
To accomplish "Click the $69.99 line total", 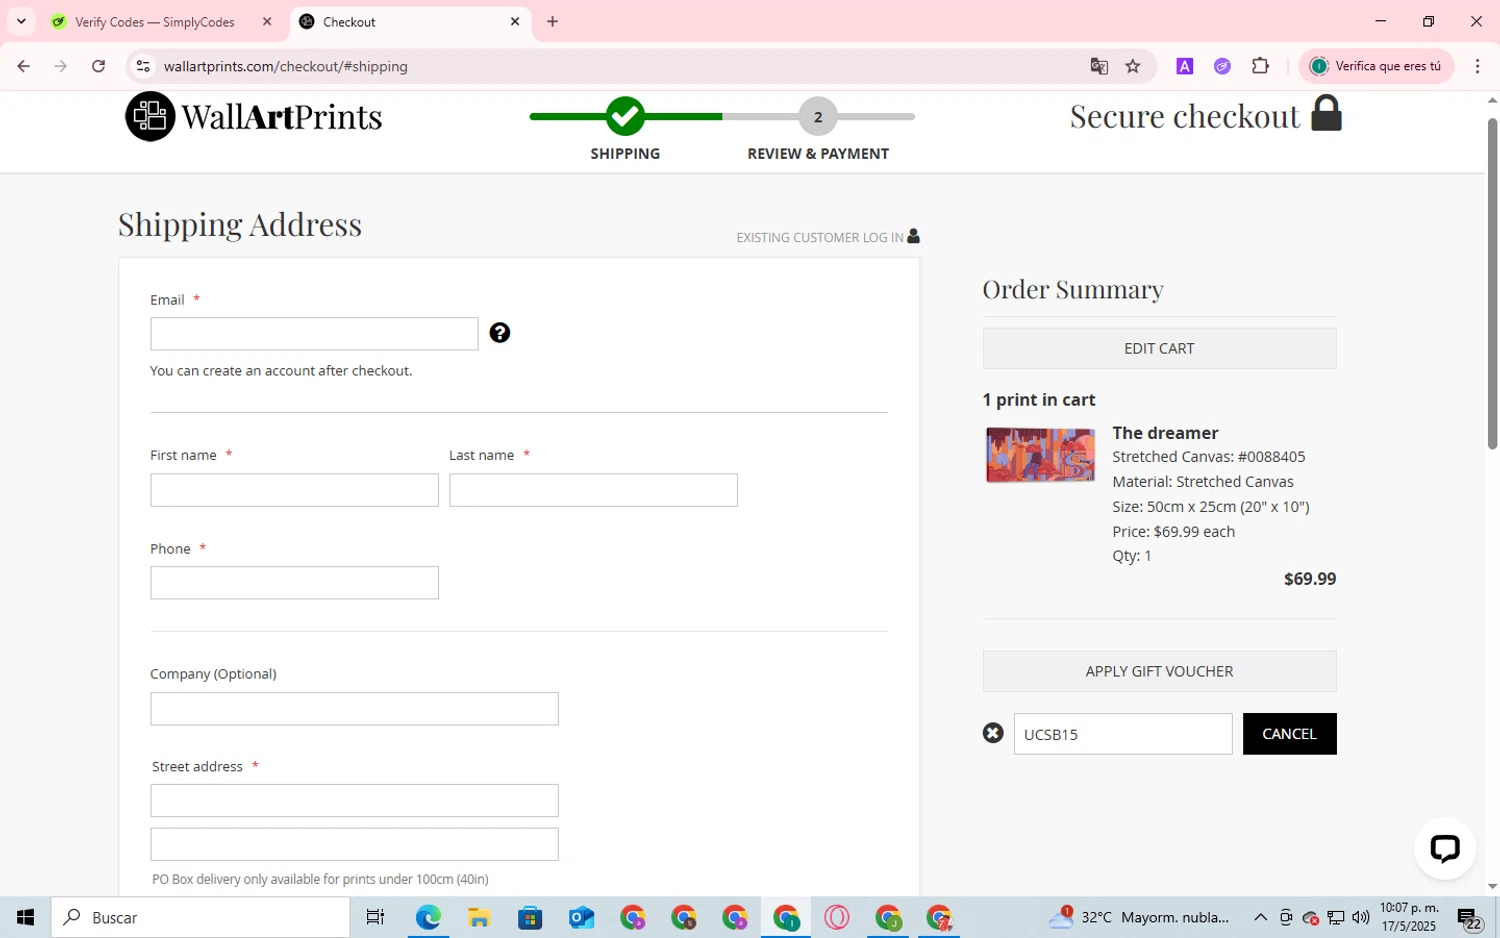I will 1310,579.
